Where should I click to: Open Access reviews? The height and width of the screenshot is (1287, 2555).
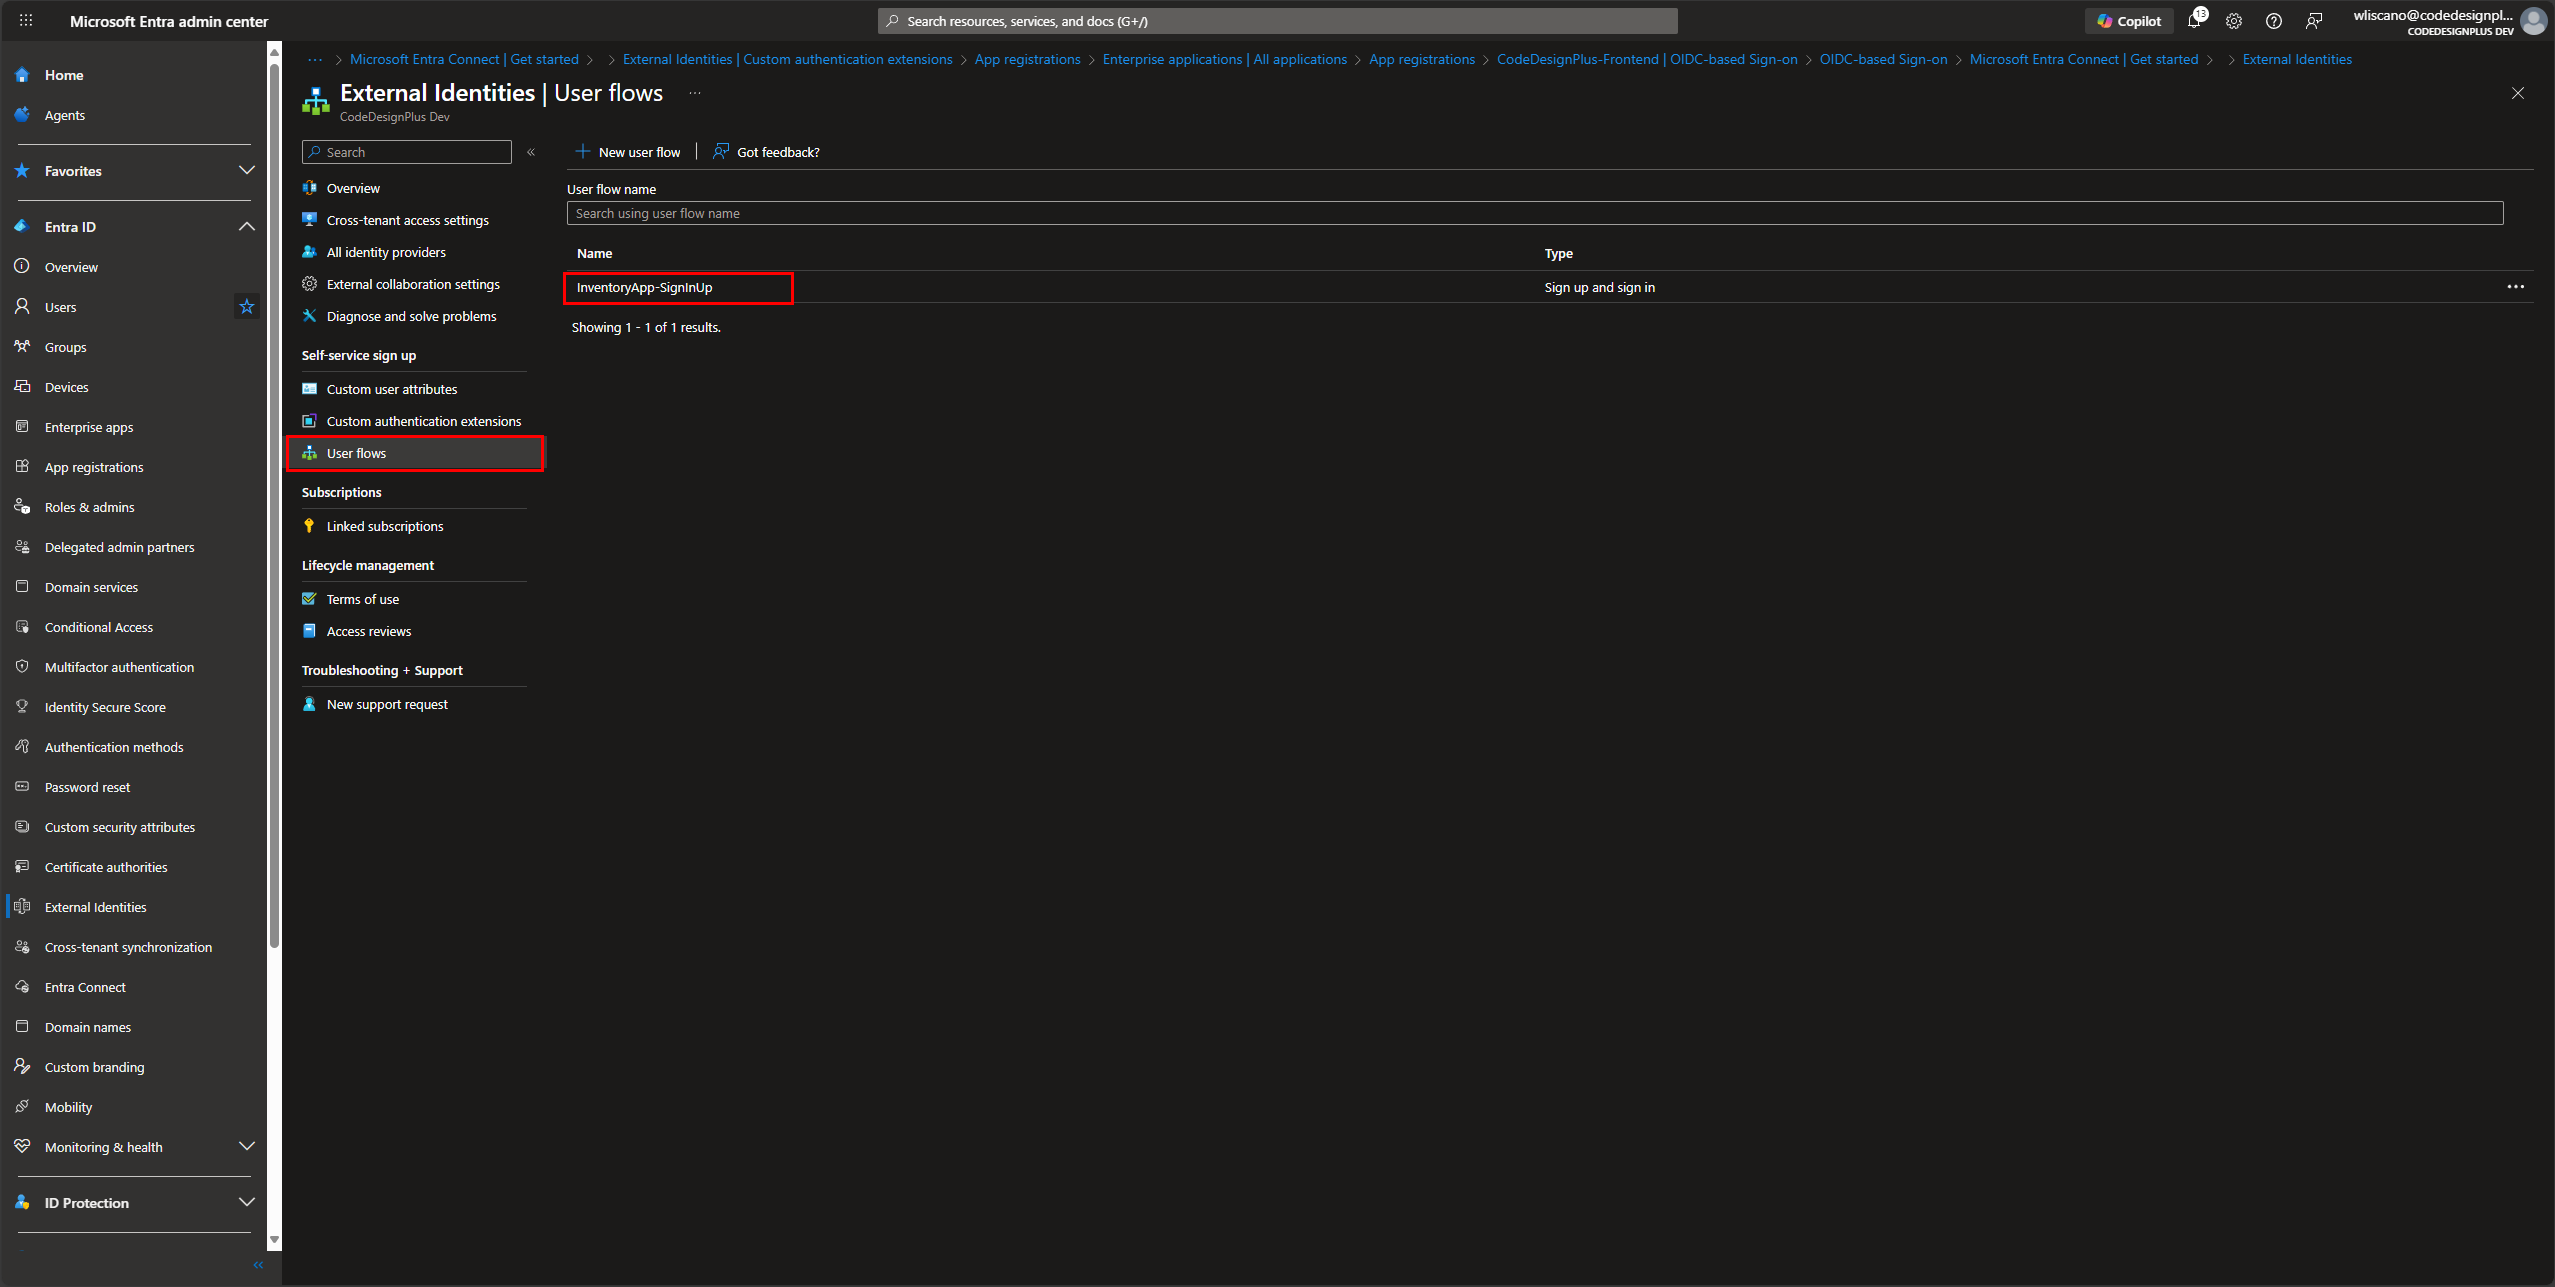(x=369, y=631)
